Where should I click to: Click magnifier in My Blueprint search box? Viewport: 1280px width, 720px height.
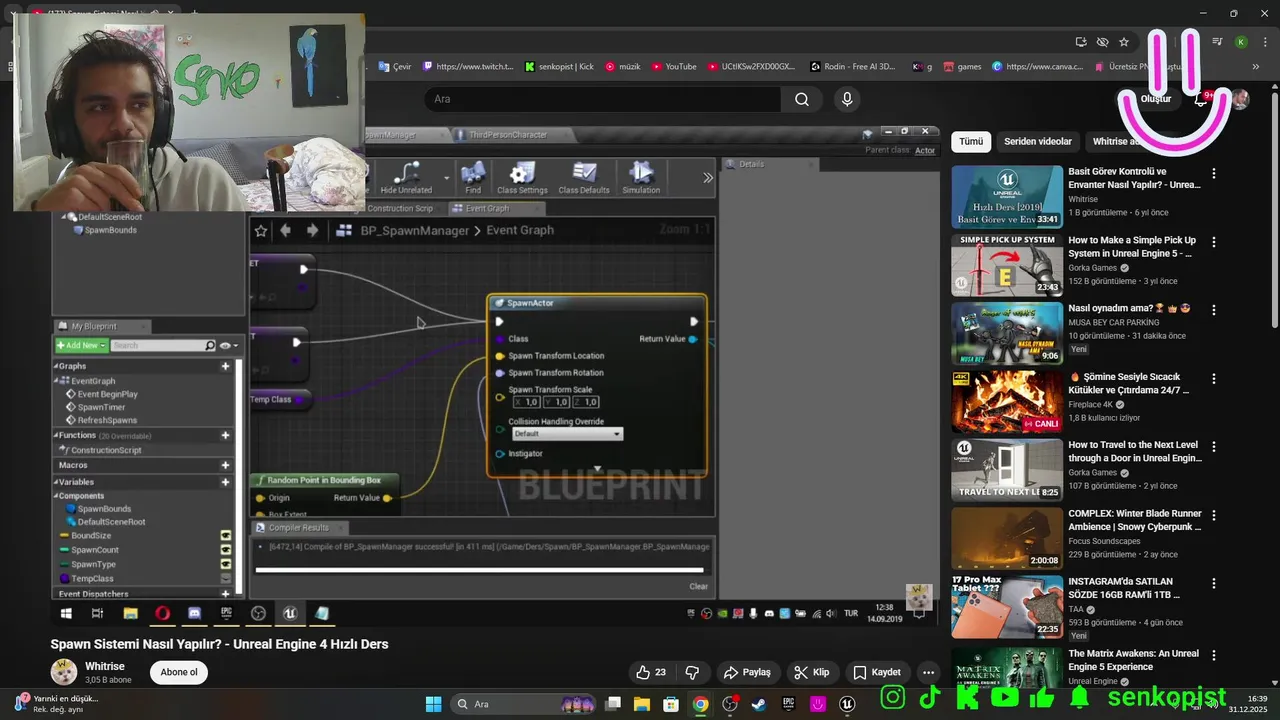(209, 345)
